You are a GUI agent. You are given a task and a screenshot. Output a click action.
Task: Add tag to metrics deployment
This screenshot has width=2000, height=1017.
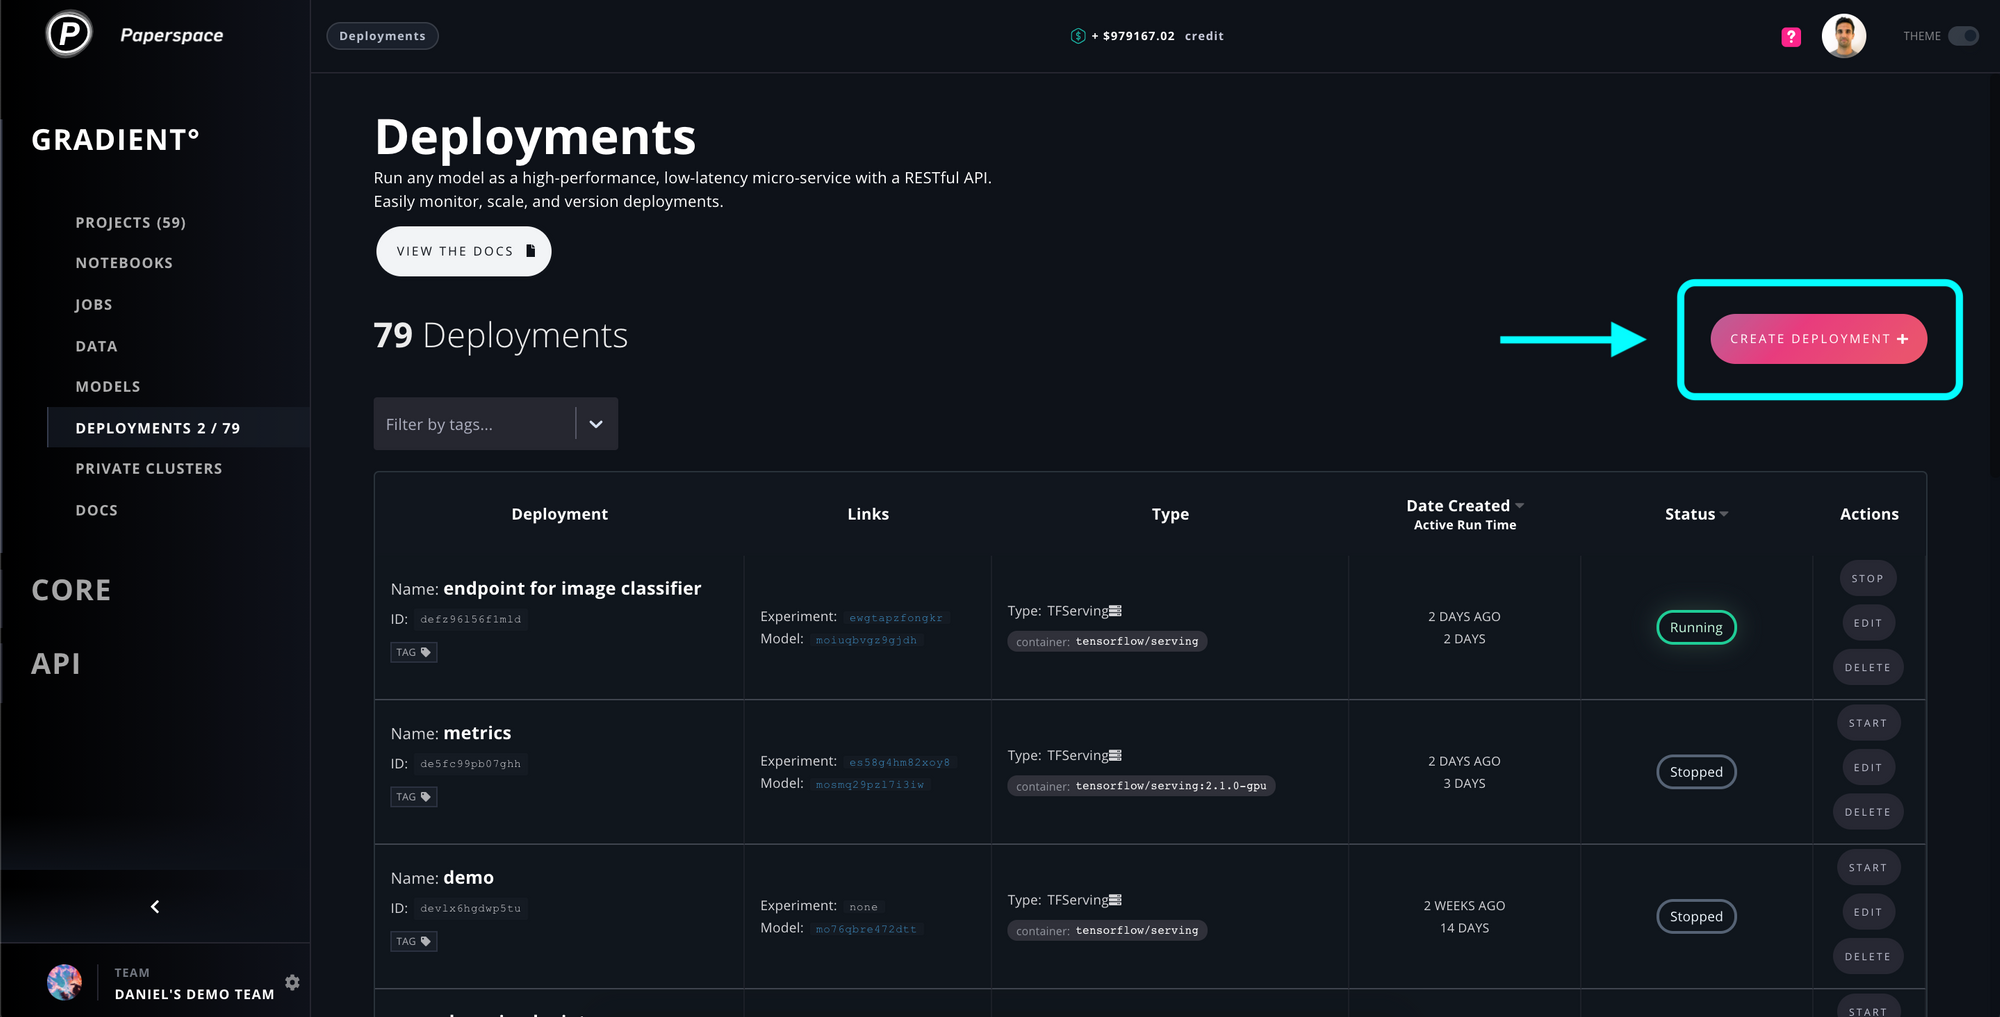[413, 797]
